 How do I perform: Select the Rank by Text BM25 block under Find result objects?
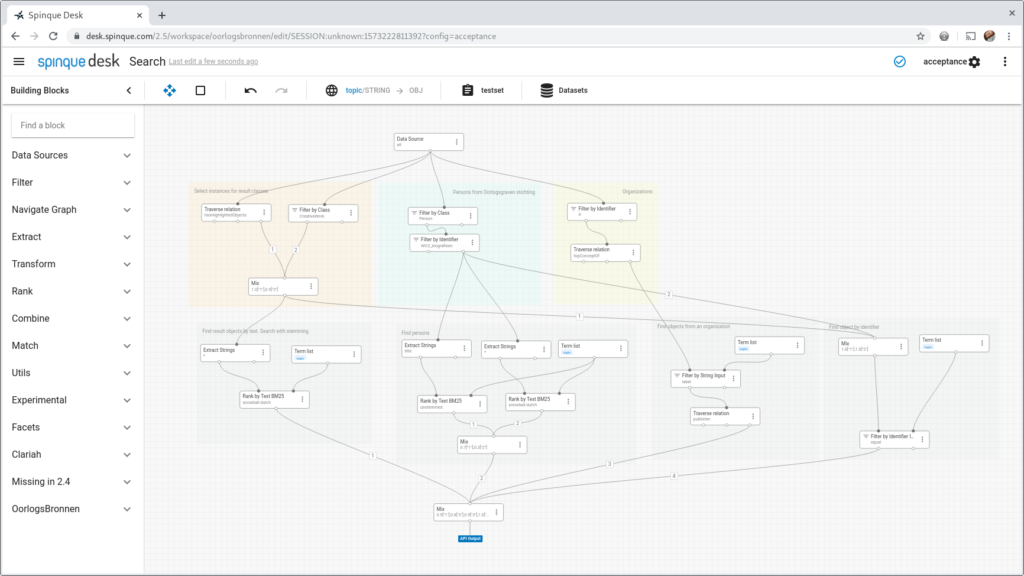[274, 399]
